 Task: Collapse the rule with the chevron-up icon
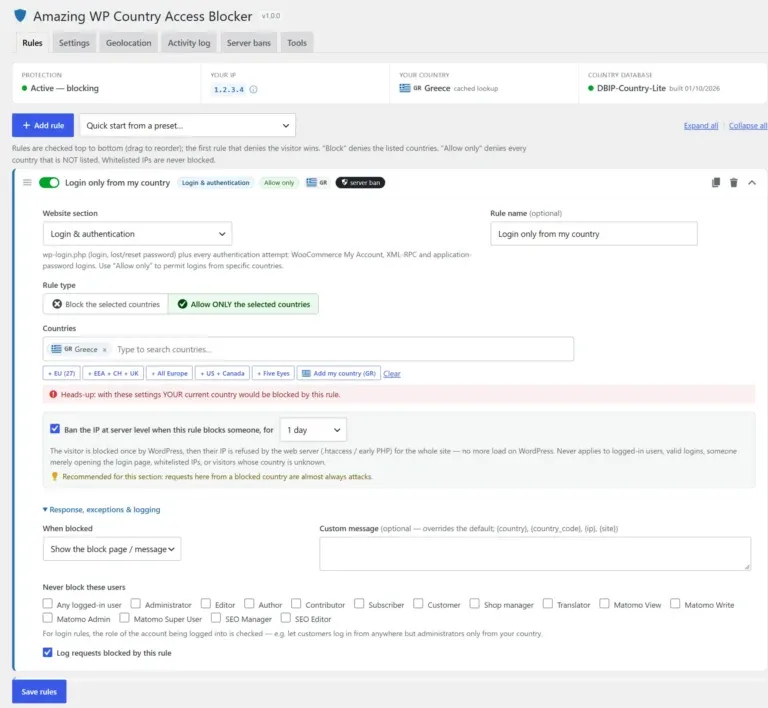(752, 183)
